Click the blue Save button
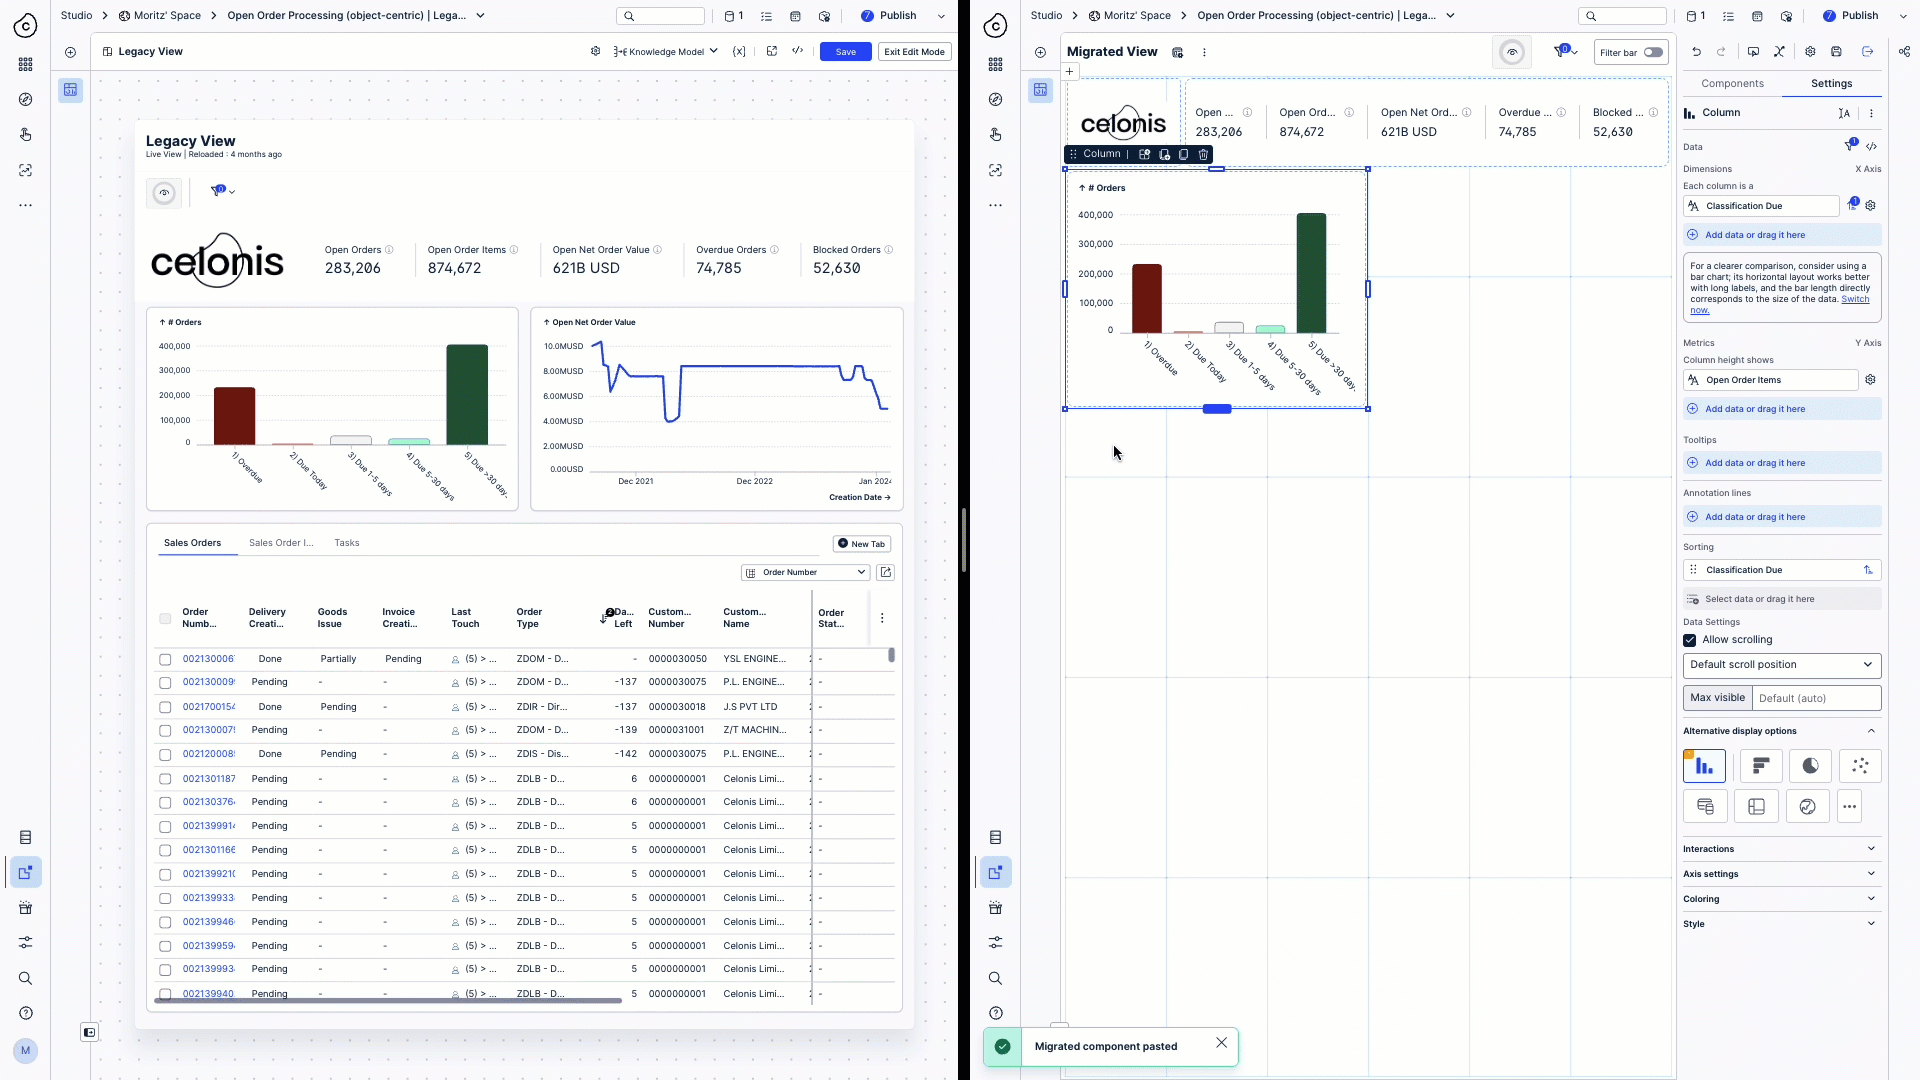 (845, 52)
